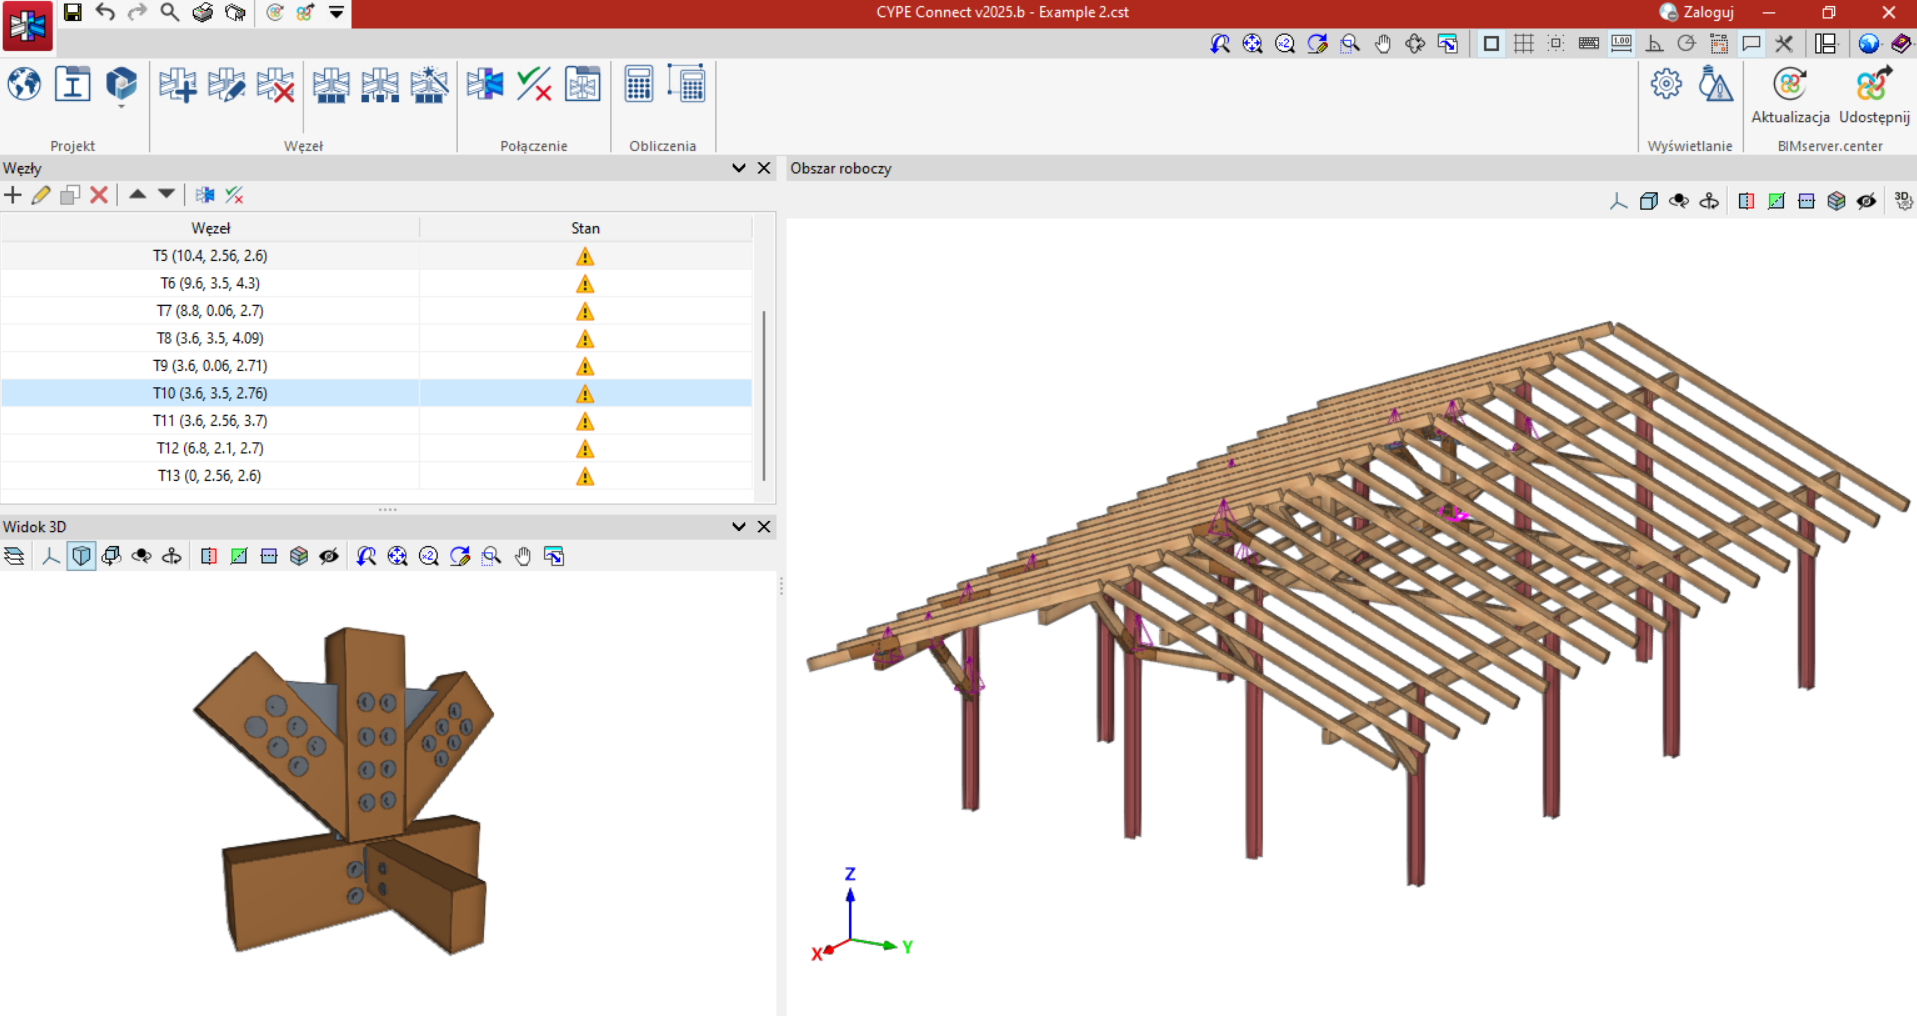Image resolution: width=1917 pixels, height=1016 pixels.
Task: Click the check connection icon in Połączenie
Action: 534,85
